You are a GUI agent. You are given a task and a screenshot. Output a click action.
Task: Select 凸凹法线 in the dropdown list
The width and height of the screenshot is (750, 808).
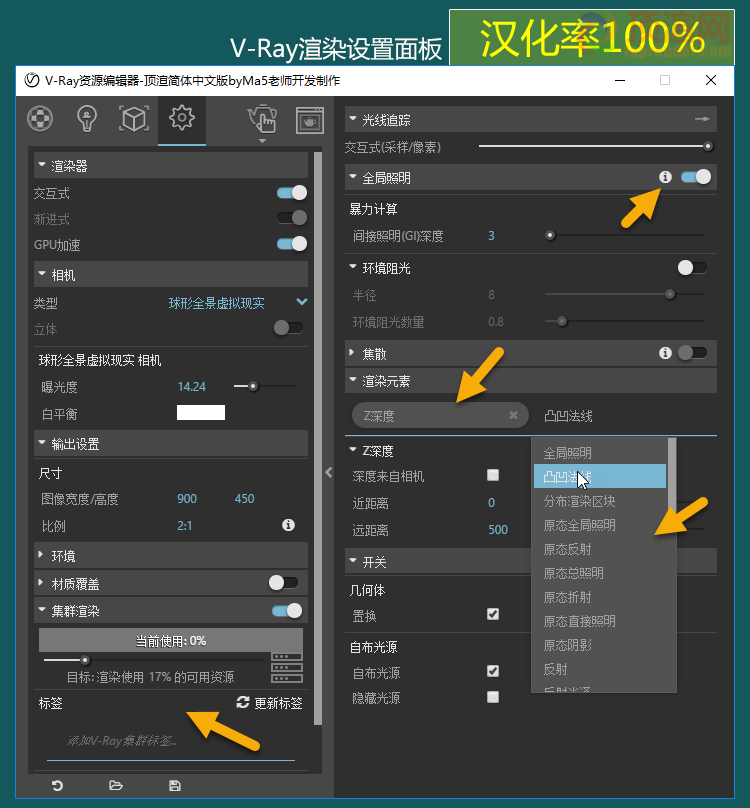pyautogui.click(x=600, y=477)
